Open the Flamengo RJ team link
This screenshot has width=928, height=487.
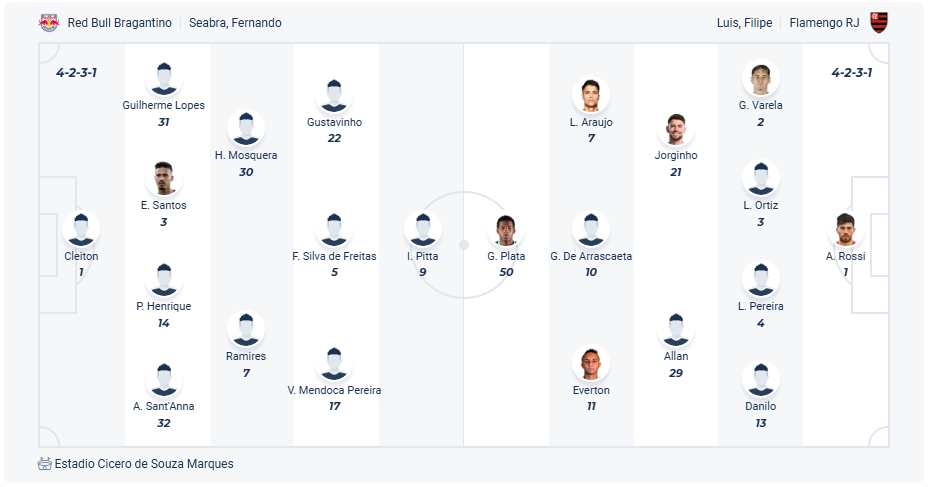pos(824,23)
